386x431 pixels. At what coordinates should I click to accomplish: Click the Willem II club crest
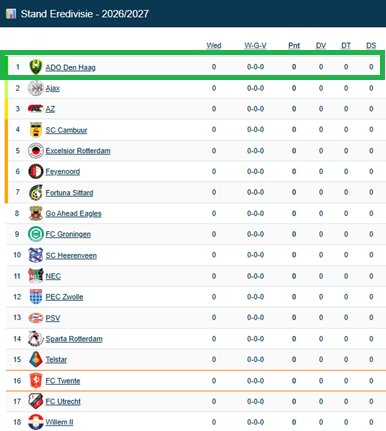point(36,422)
